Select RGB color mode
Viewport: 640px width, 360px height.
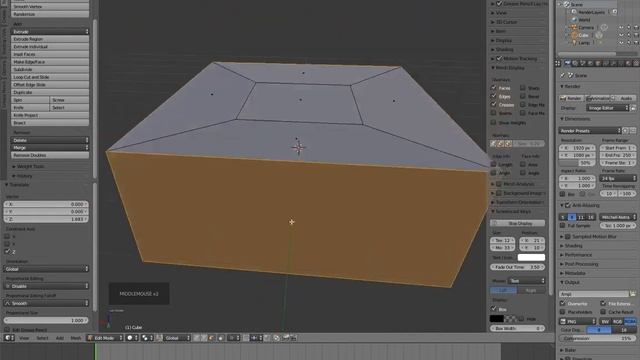617,322
